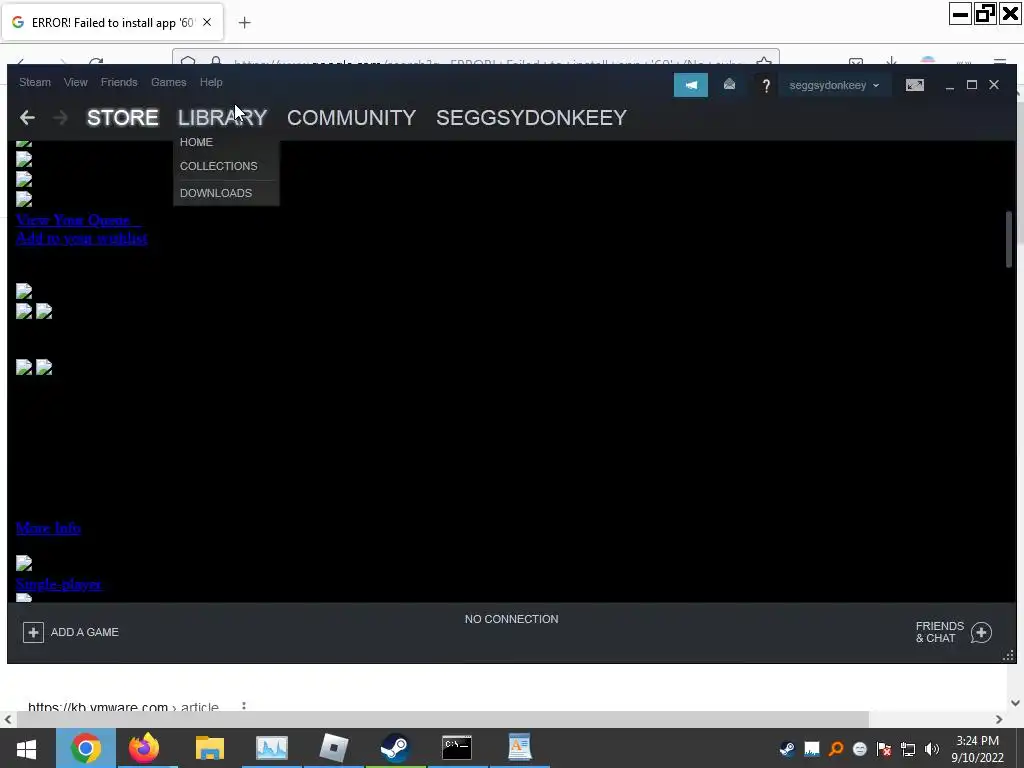Open the Steam menu
Viewport: 1024px width, 768px height.
click(x=35, y=82)
